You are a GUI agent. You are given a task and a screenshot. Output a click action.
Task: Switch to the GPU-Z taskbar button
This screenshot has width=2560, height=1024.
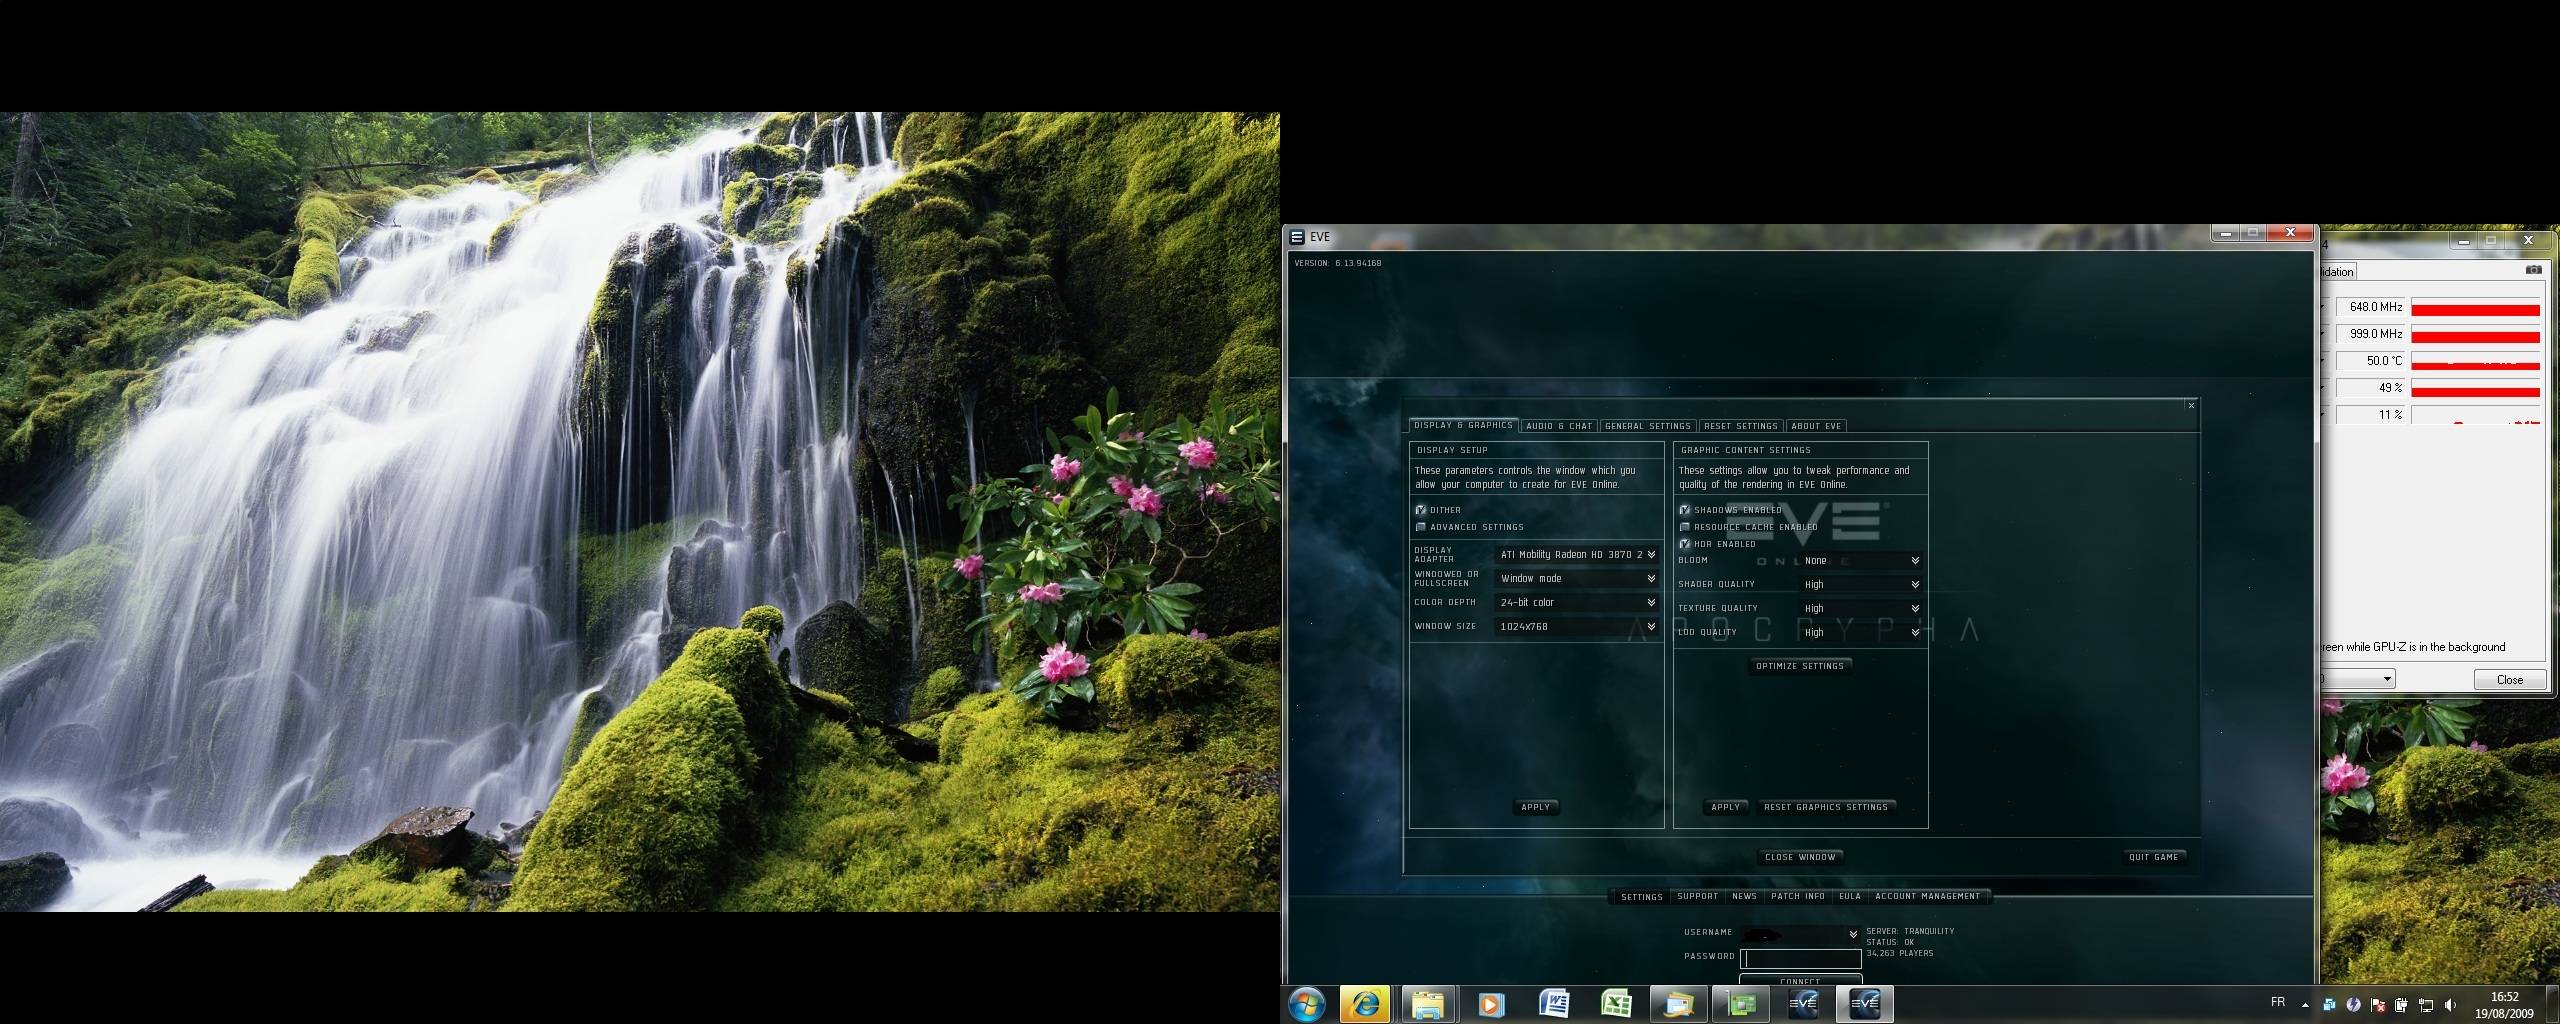(x=1741, y=1004)
